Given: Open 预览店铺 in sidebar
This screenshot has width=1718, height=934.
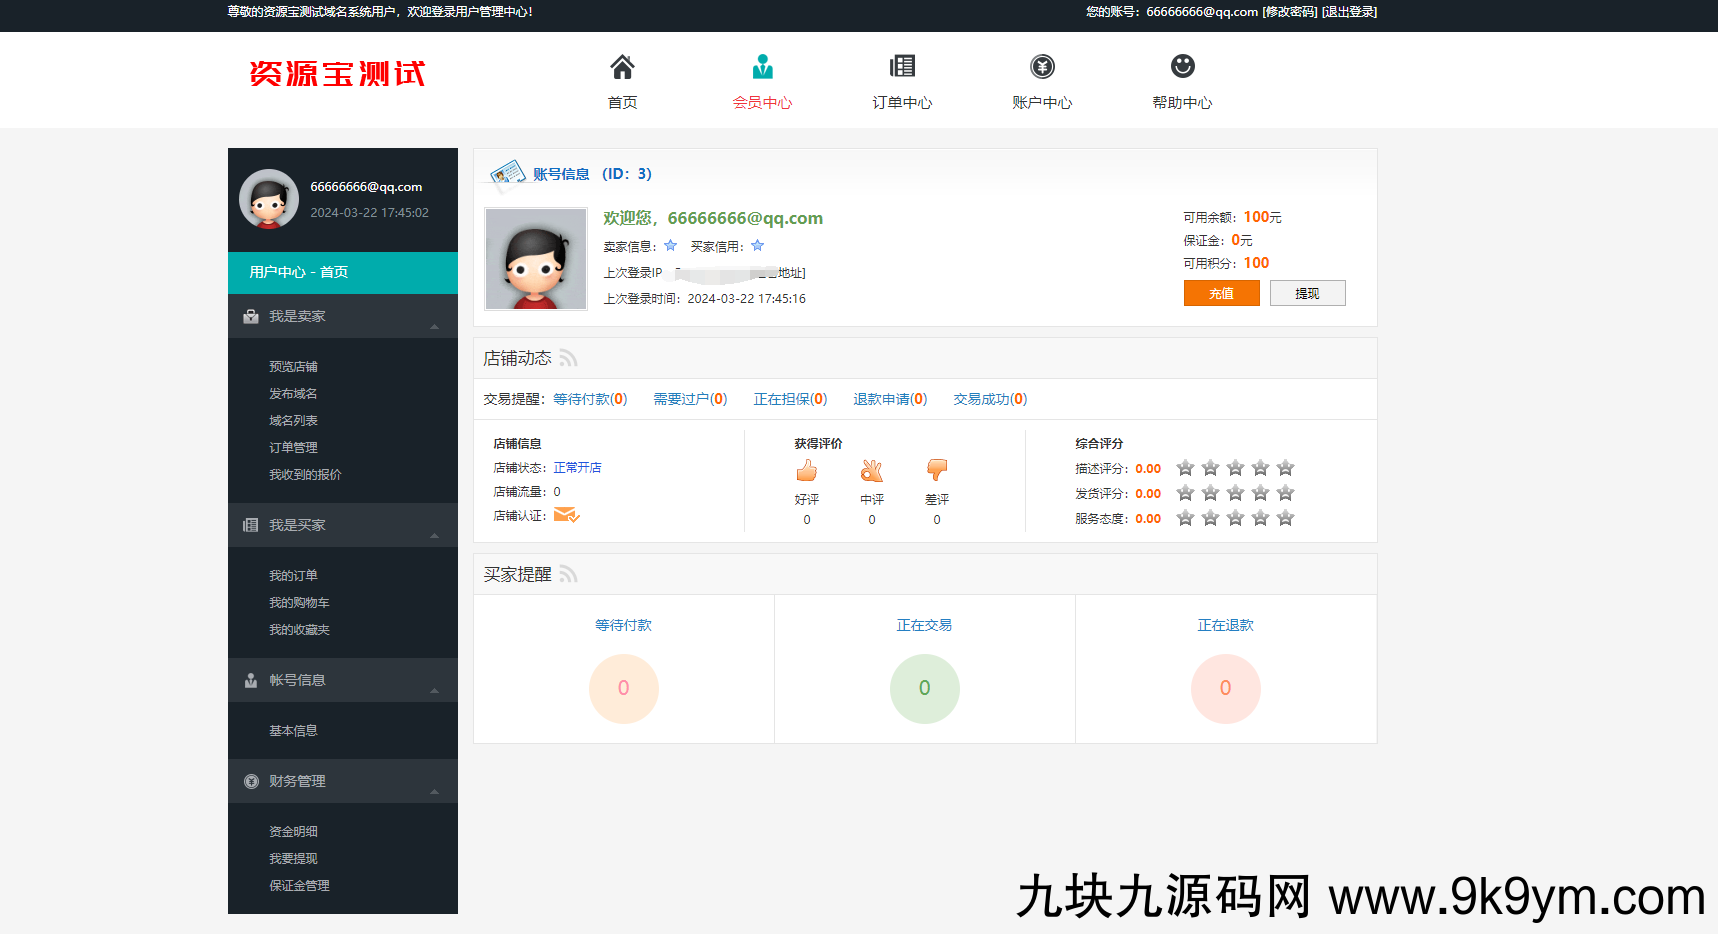Looking at the screenshot, I should point(293,367).
